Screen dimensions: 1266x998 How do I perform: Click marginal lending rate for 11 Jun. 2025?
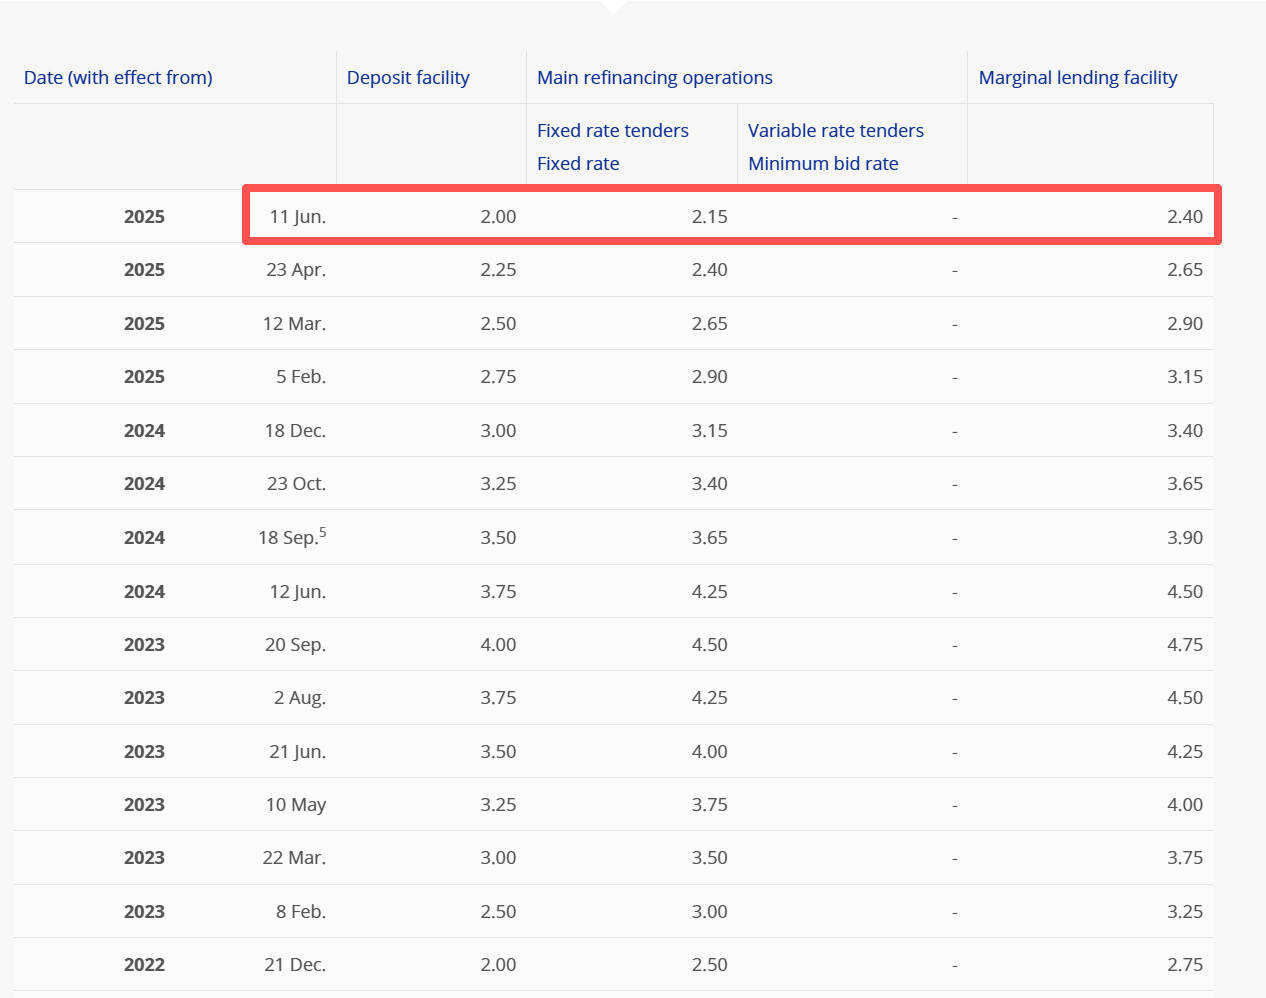[x=1184, y=217]
